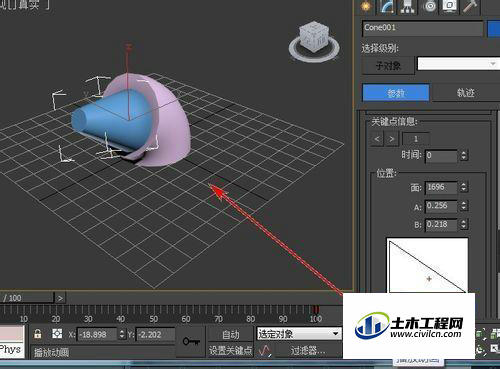Go to previous key with the < arrow
This screenshot has height=369, width=500.
click(x=377, y=139)
